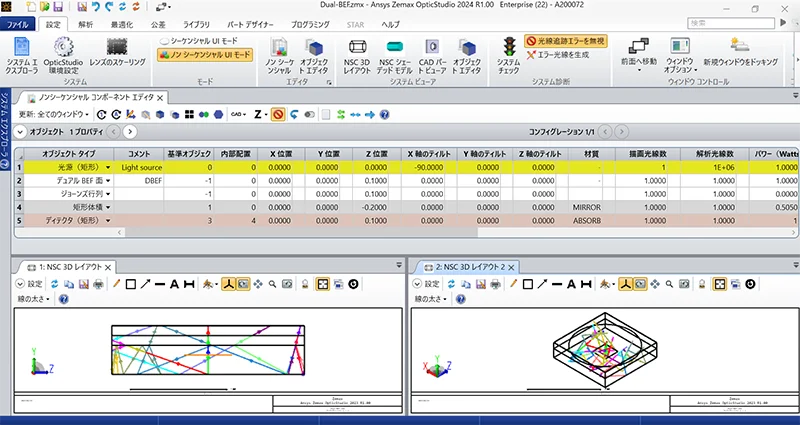Click dock new window ribbon icon
Image resolution: width=800 pixels, height=425 pixels.
pos(740,52)
